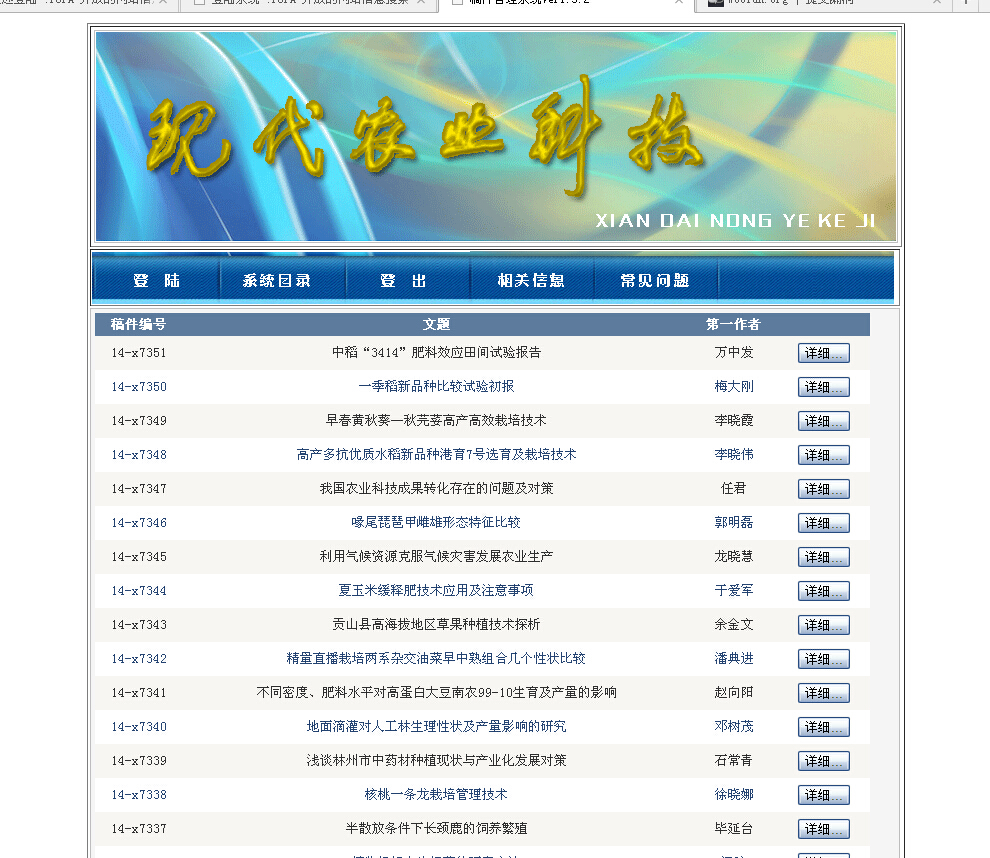Click 详细 button for manuscript 14-x7344
Viewport: 990px width, 858px height.
pos(823,592)
